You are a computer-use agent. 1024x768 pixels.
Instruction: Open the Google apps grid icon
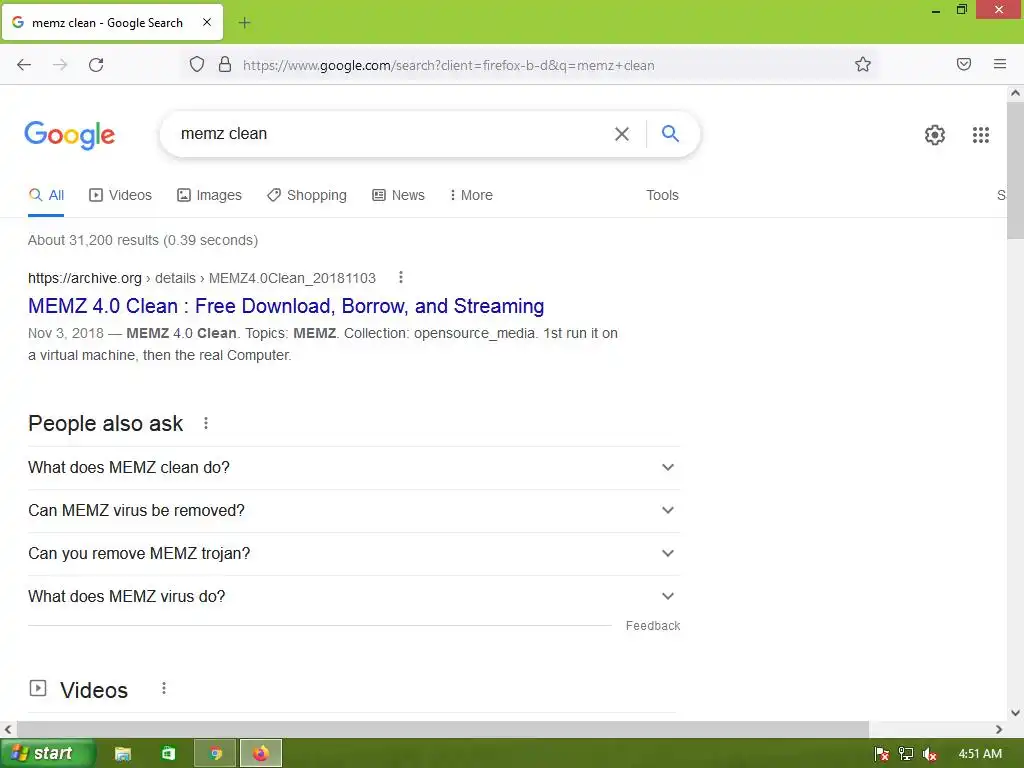(x=981, y=135)
